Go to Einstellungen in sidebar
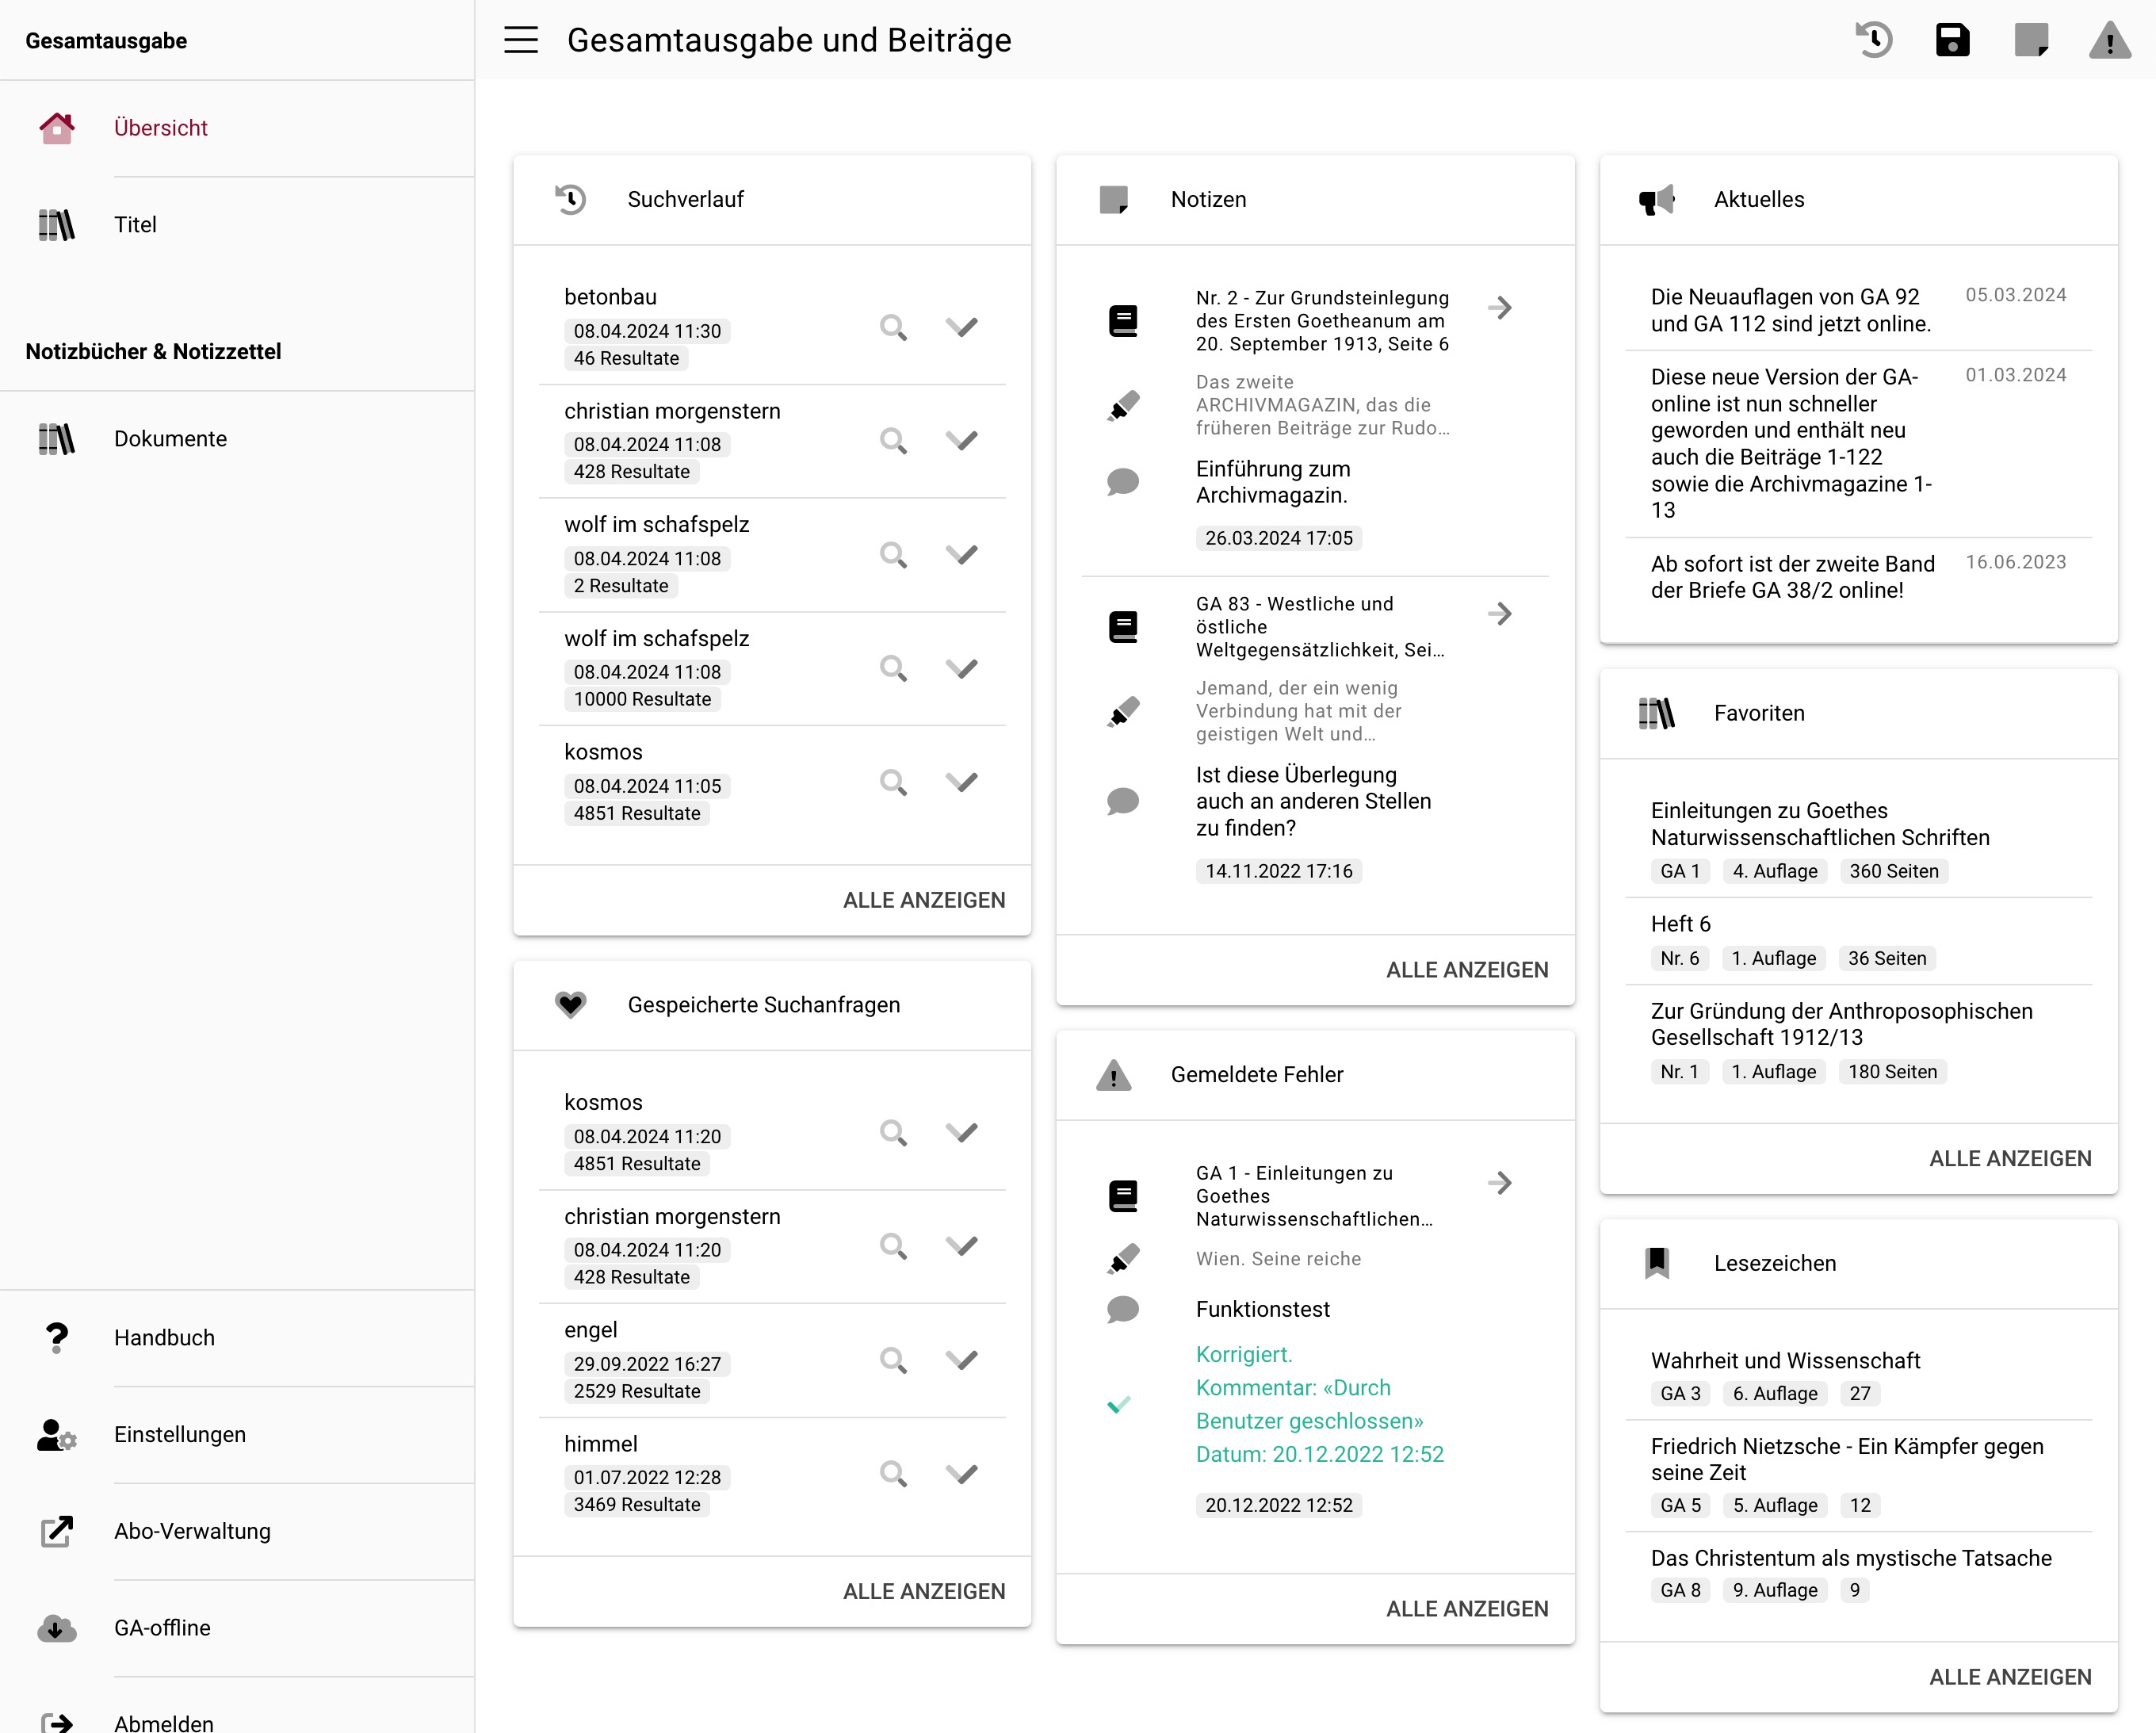 pyautogui.click(x=179, y=1434)
